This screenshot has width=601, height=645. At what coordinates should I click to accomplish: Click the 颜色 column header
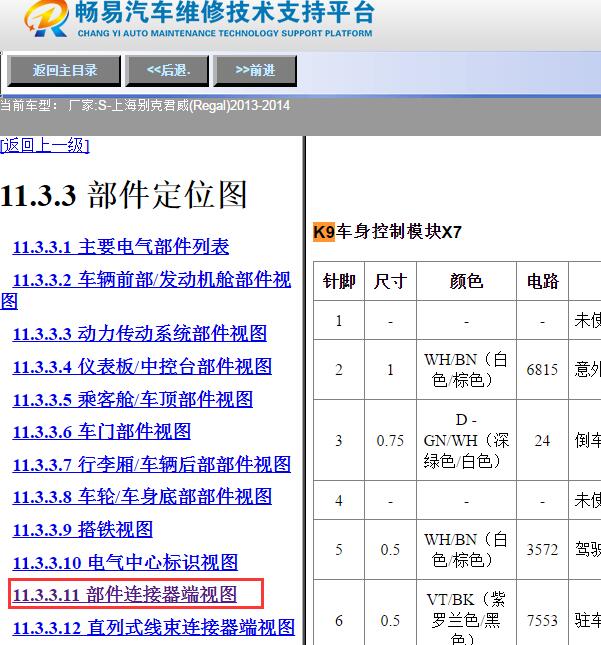tap(466, 281)
